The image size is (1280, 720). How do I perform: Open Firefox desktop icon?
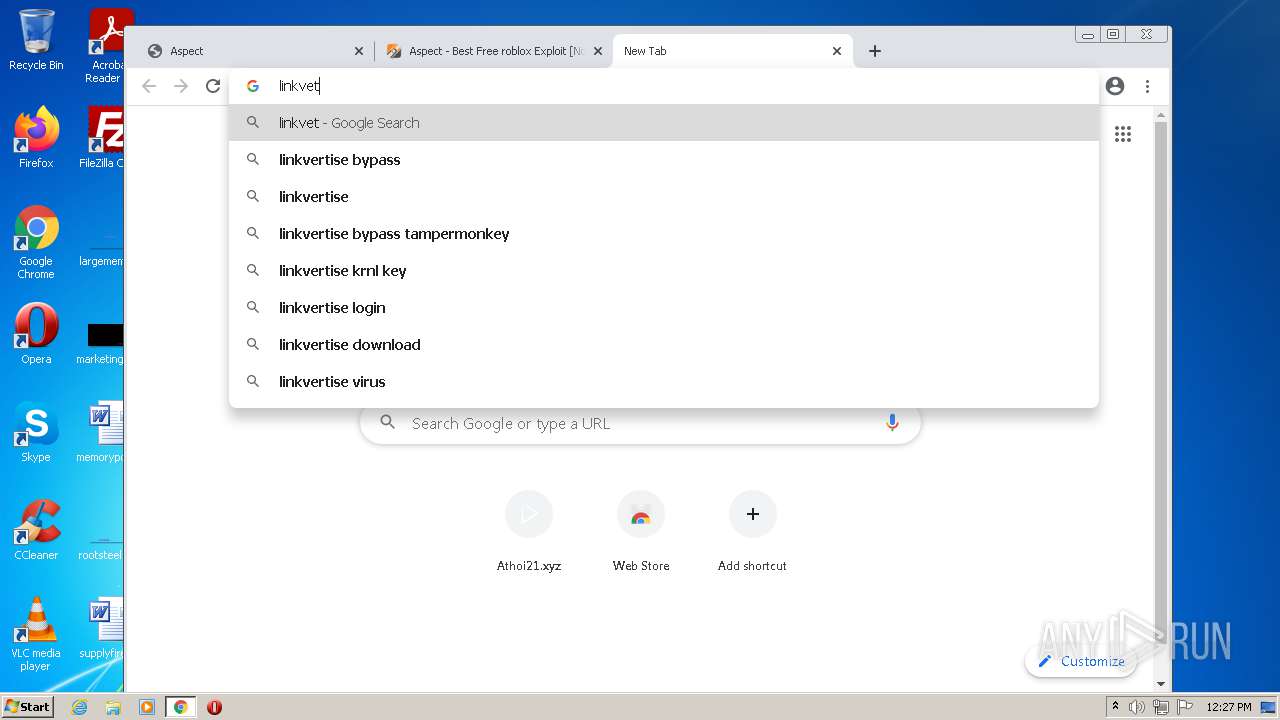pos(36,138)
